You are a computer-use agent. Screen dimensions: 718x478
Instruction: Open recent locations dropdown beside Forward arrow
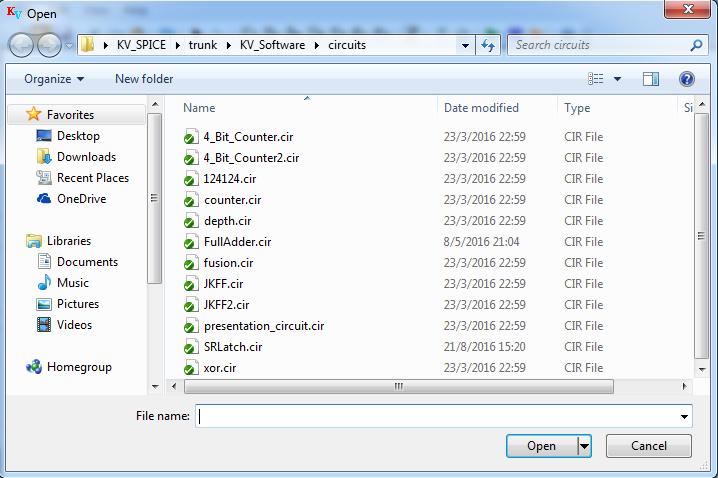pyautogui.click(x=69, y=46)
